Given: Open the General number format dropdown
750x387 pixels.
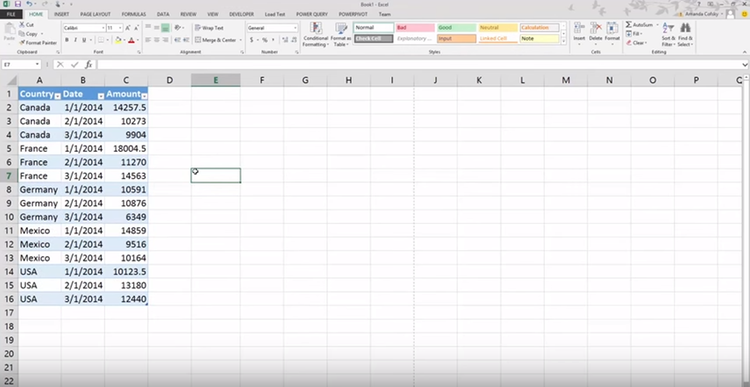Looking at the screenshot, I should (x=295, y=28).
